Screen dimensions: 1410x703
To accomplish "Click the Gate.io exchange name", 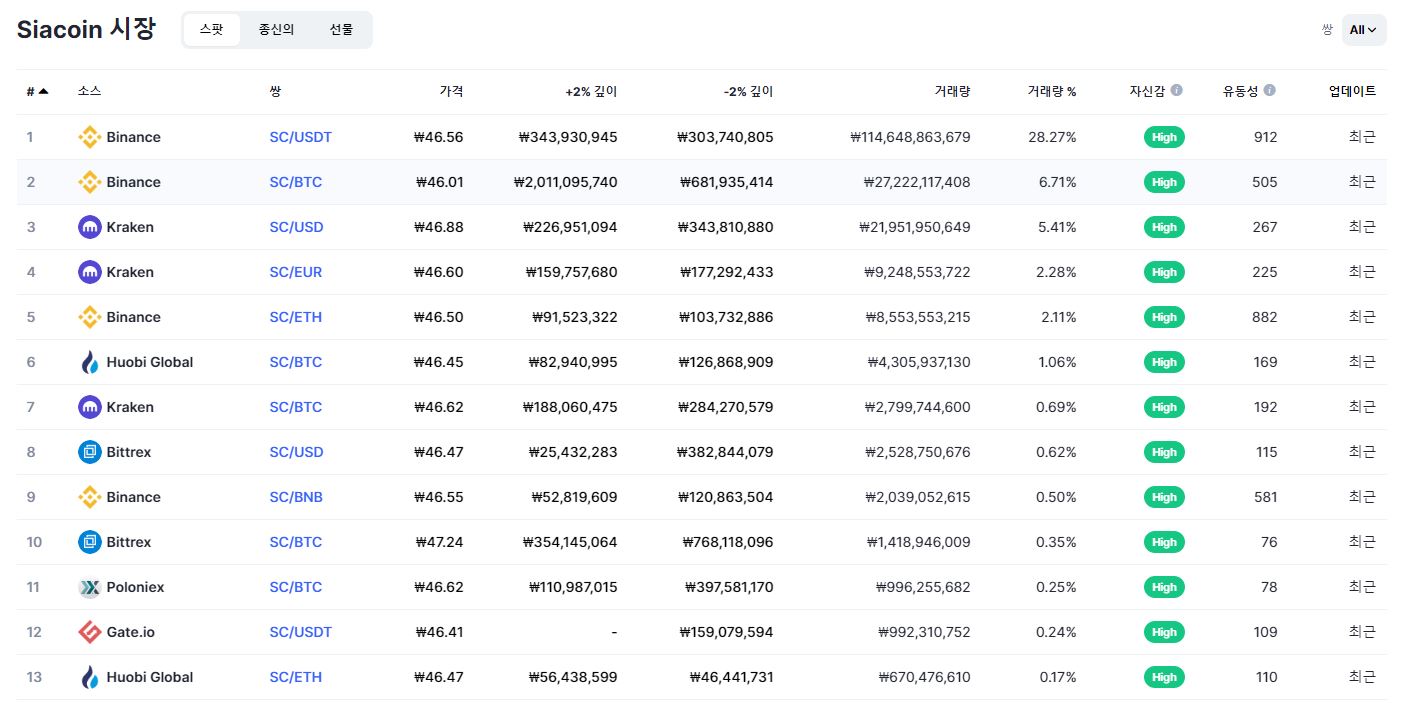I will coord(131,632).
